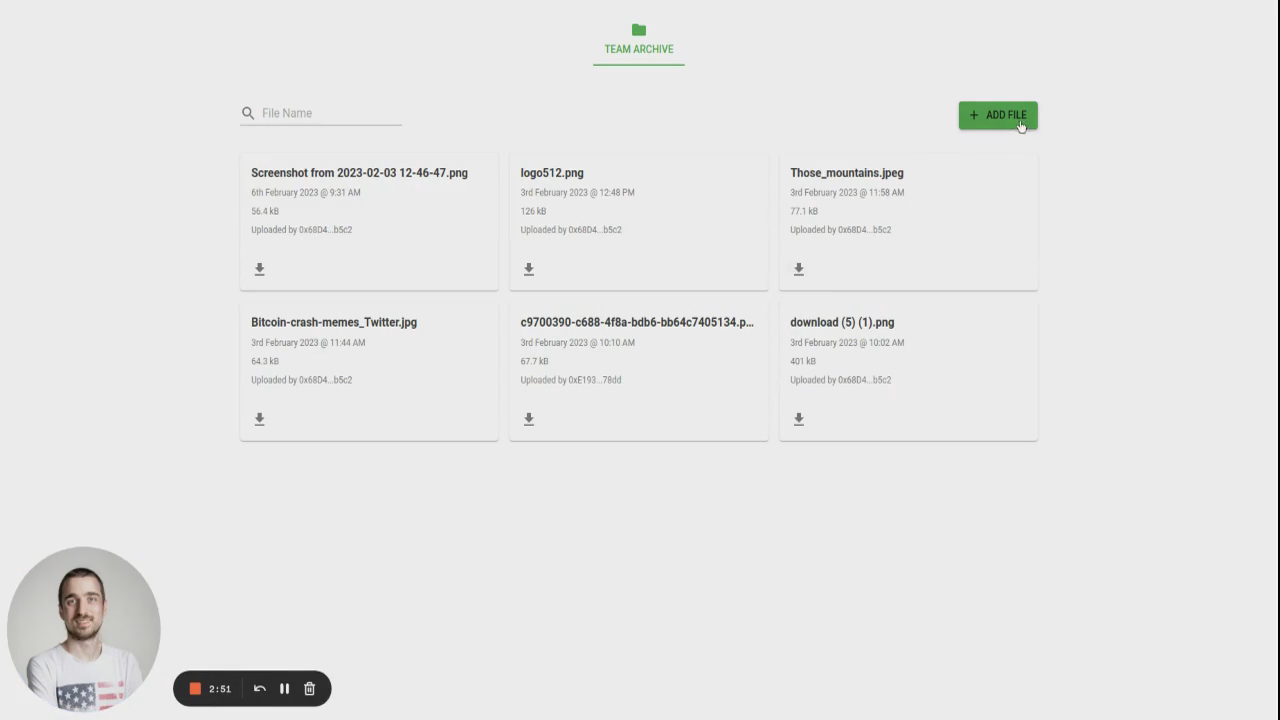Click the 67.7 kB file size
1280x720 pixels.
click(x=534, y=361)
